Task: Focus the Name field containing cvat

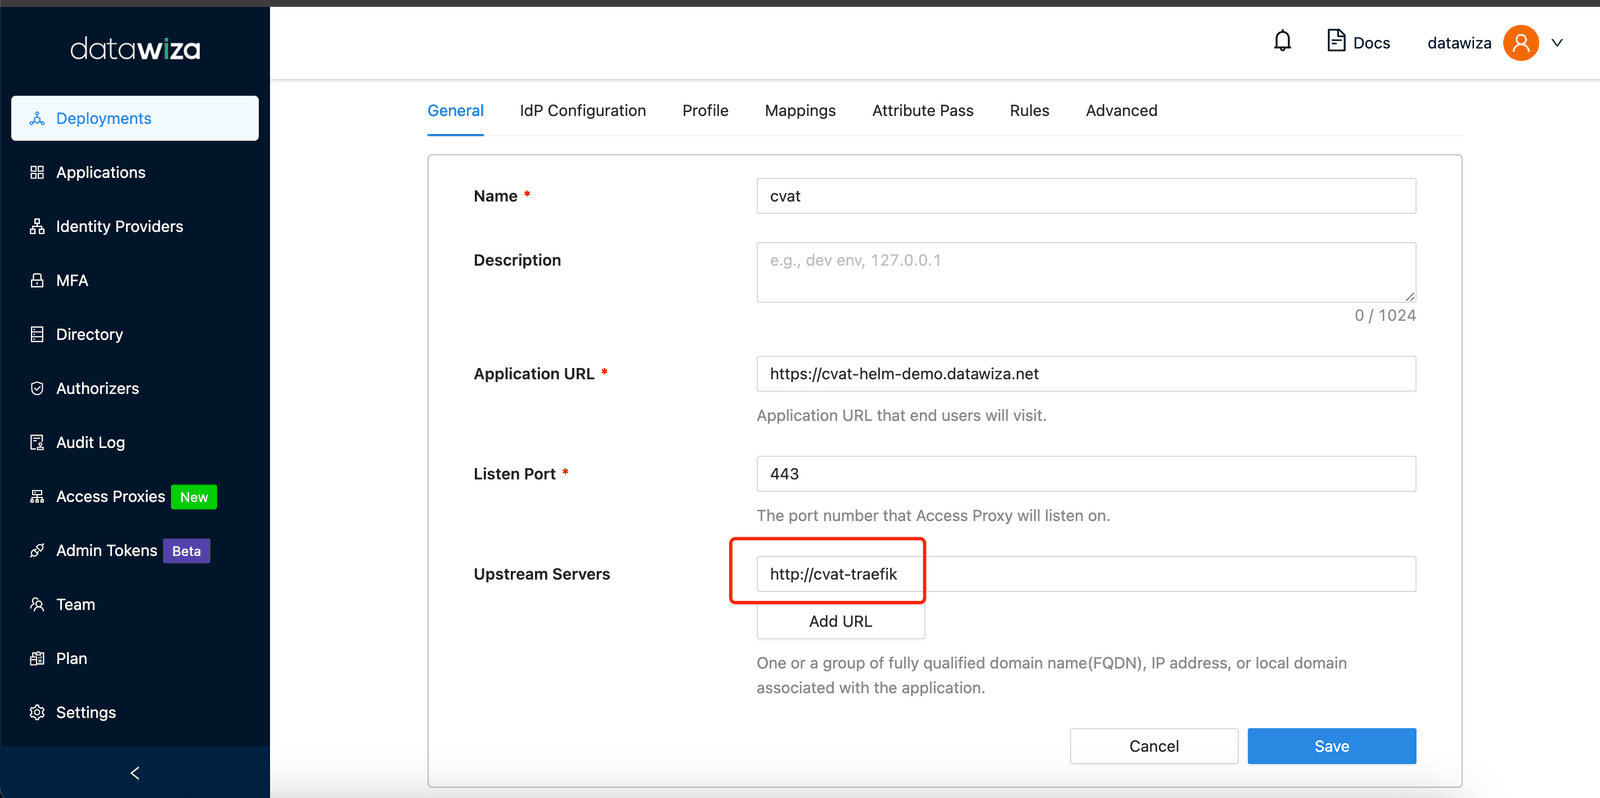Action: pos(1086,196)
